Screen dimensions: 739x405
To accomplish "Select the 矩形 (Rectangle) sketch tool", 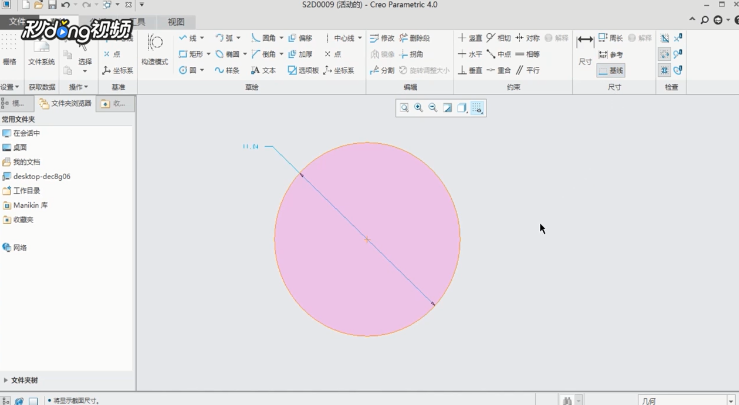I will click(191, 54).
